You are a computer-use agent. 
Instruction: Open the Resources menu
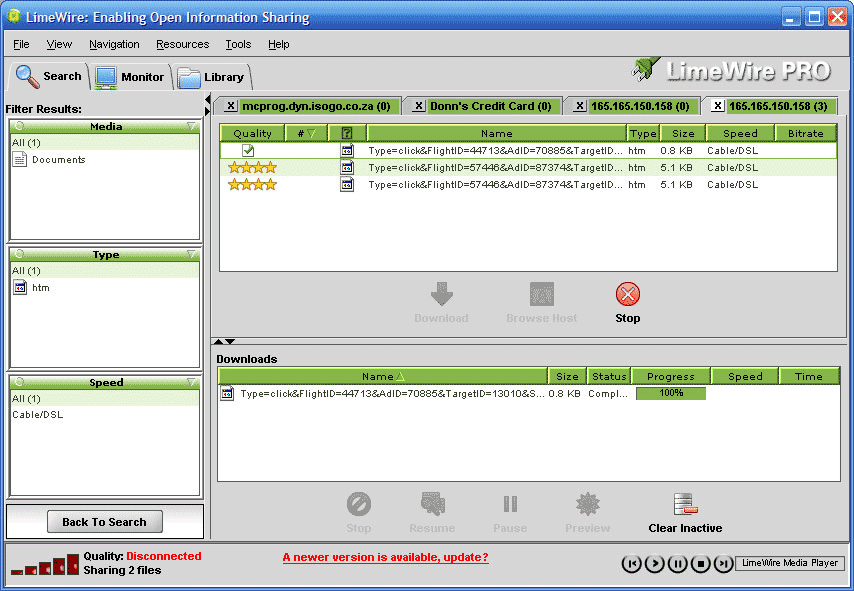[182, 44]
